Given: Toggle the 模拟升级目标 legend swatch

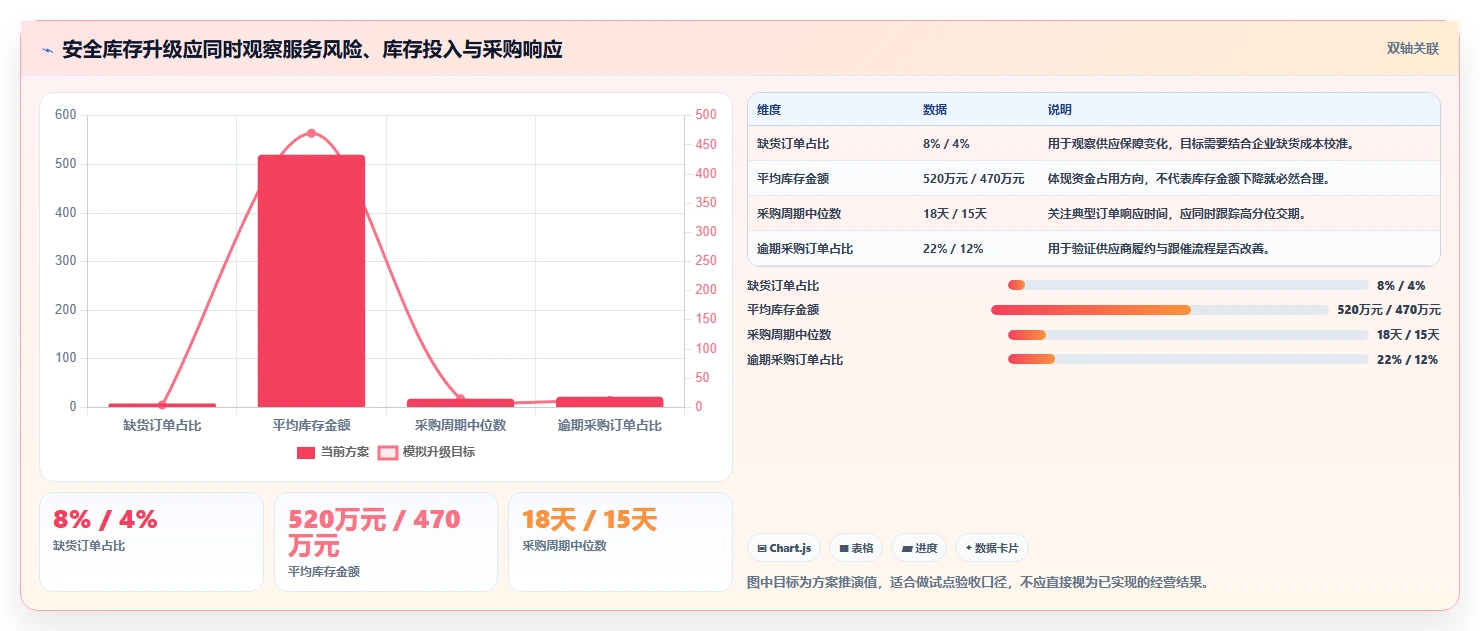Looking at the screenshot, I should (x=388, y=453).
